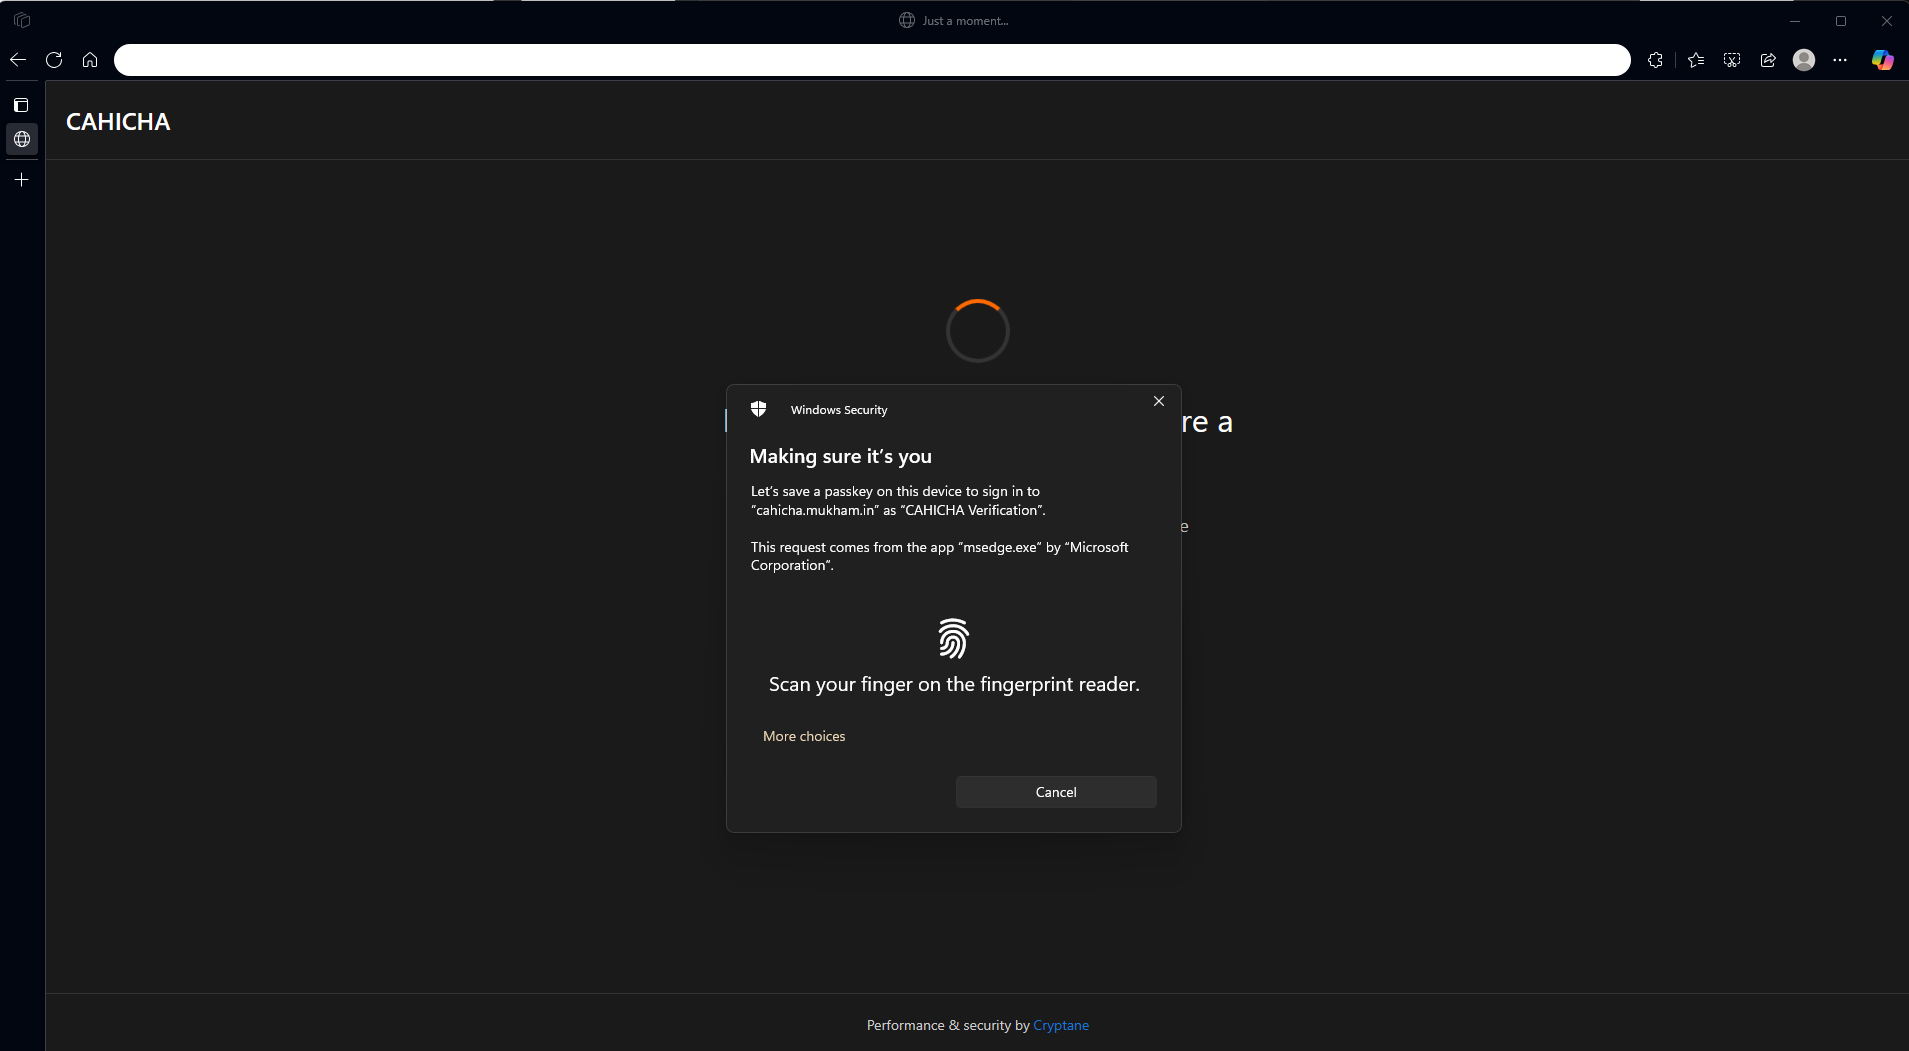The width and height of the screenshot is (1909, 1051).
Task: Open the Cryptane link in the footer
Action: coord(1061,1025)
